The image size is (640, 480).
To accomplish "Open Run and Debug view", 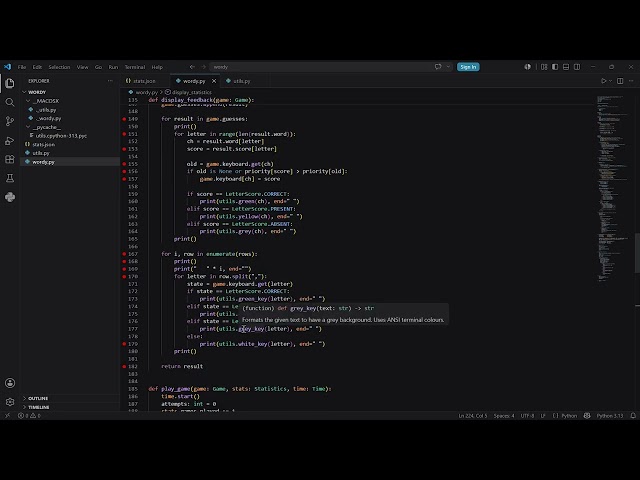I will coord(10,140).
